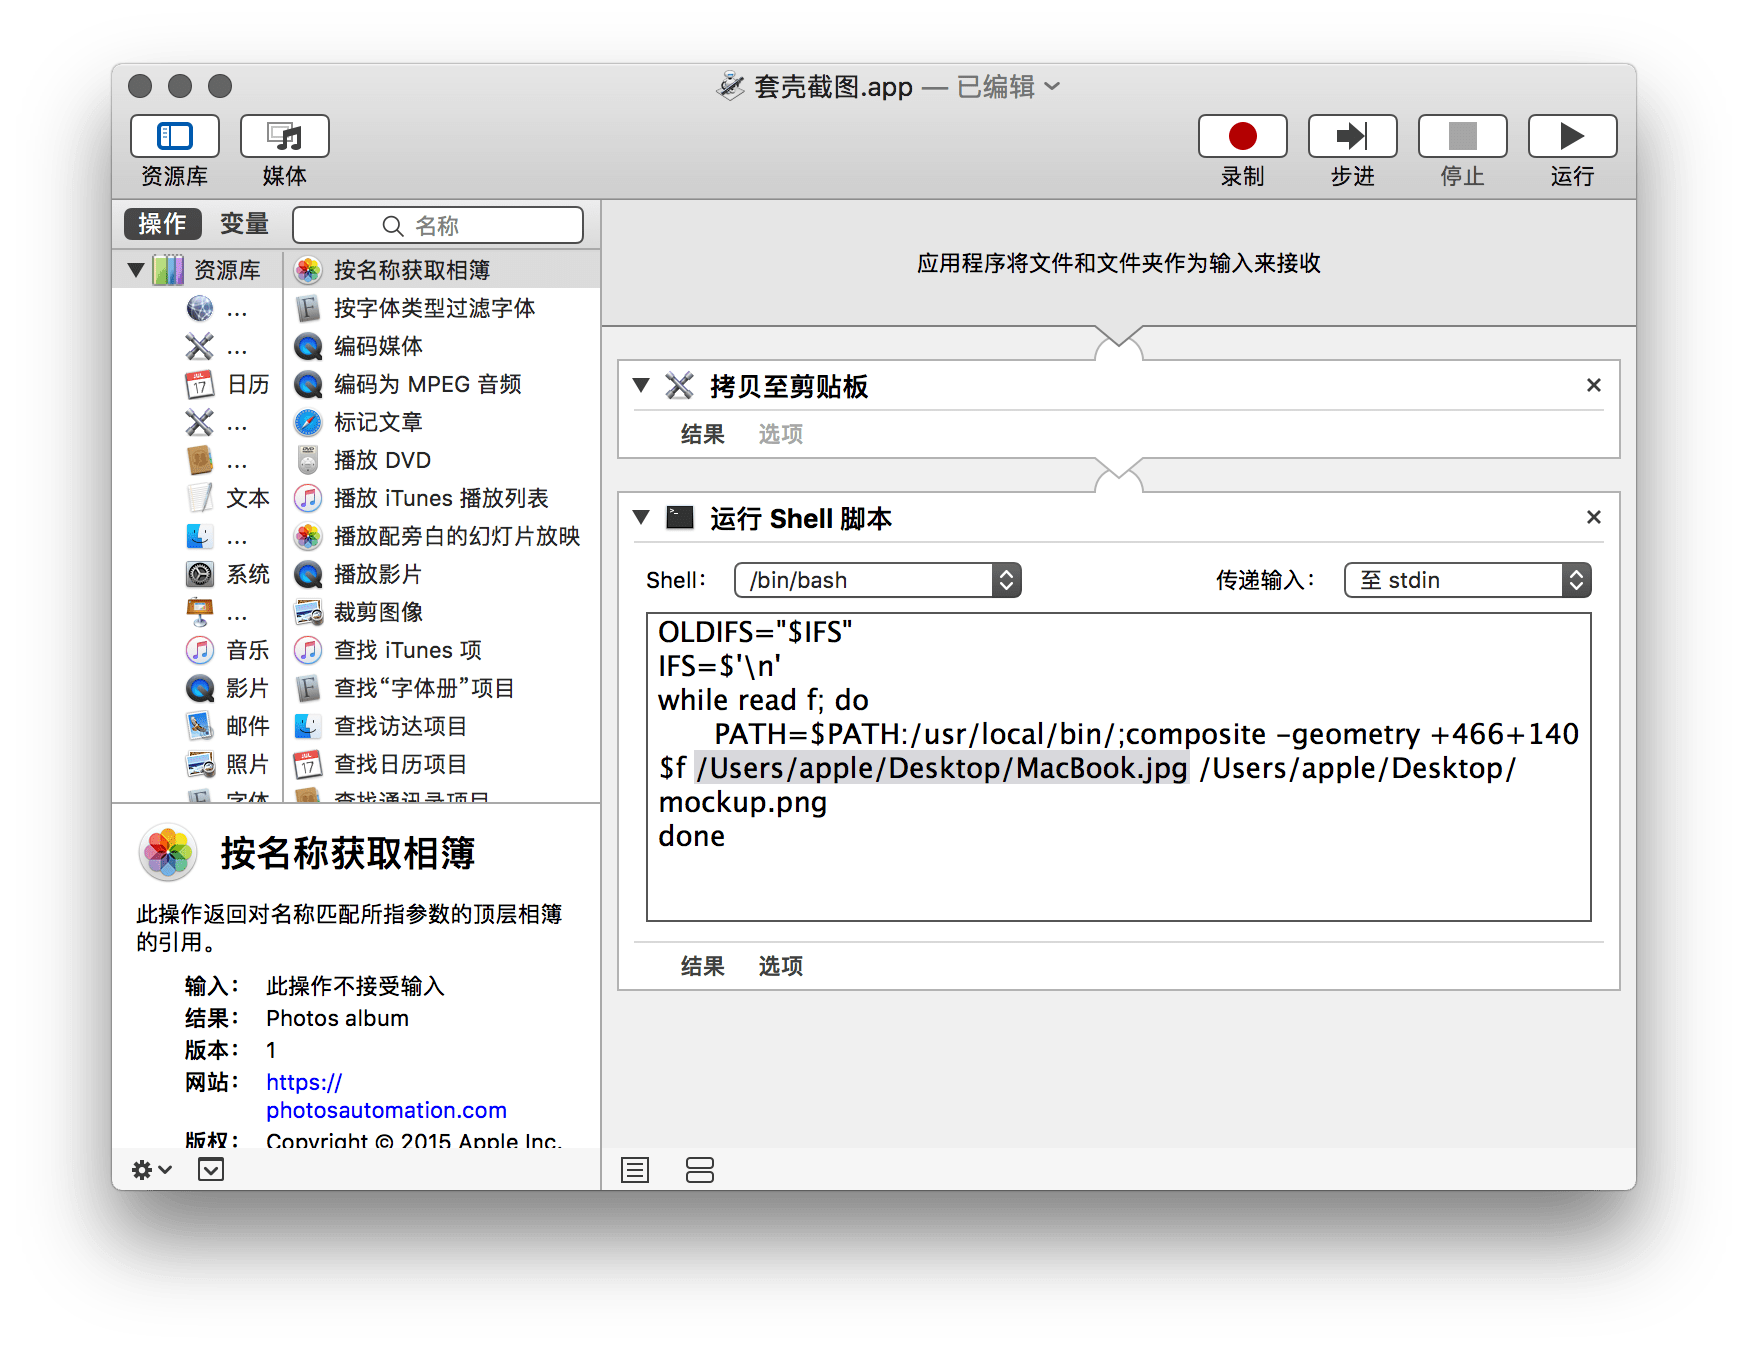This screenshot has width=1748, height=1350.
Task: Collapse the 资源库 tree
Action: [136, 270]
